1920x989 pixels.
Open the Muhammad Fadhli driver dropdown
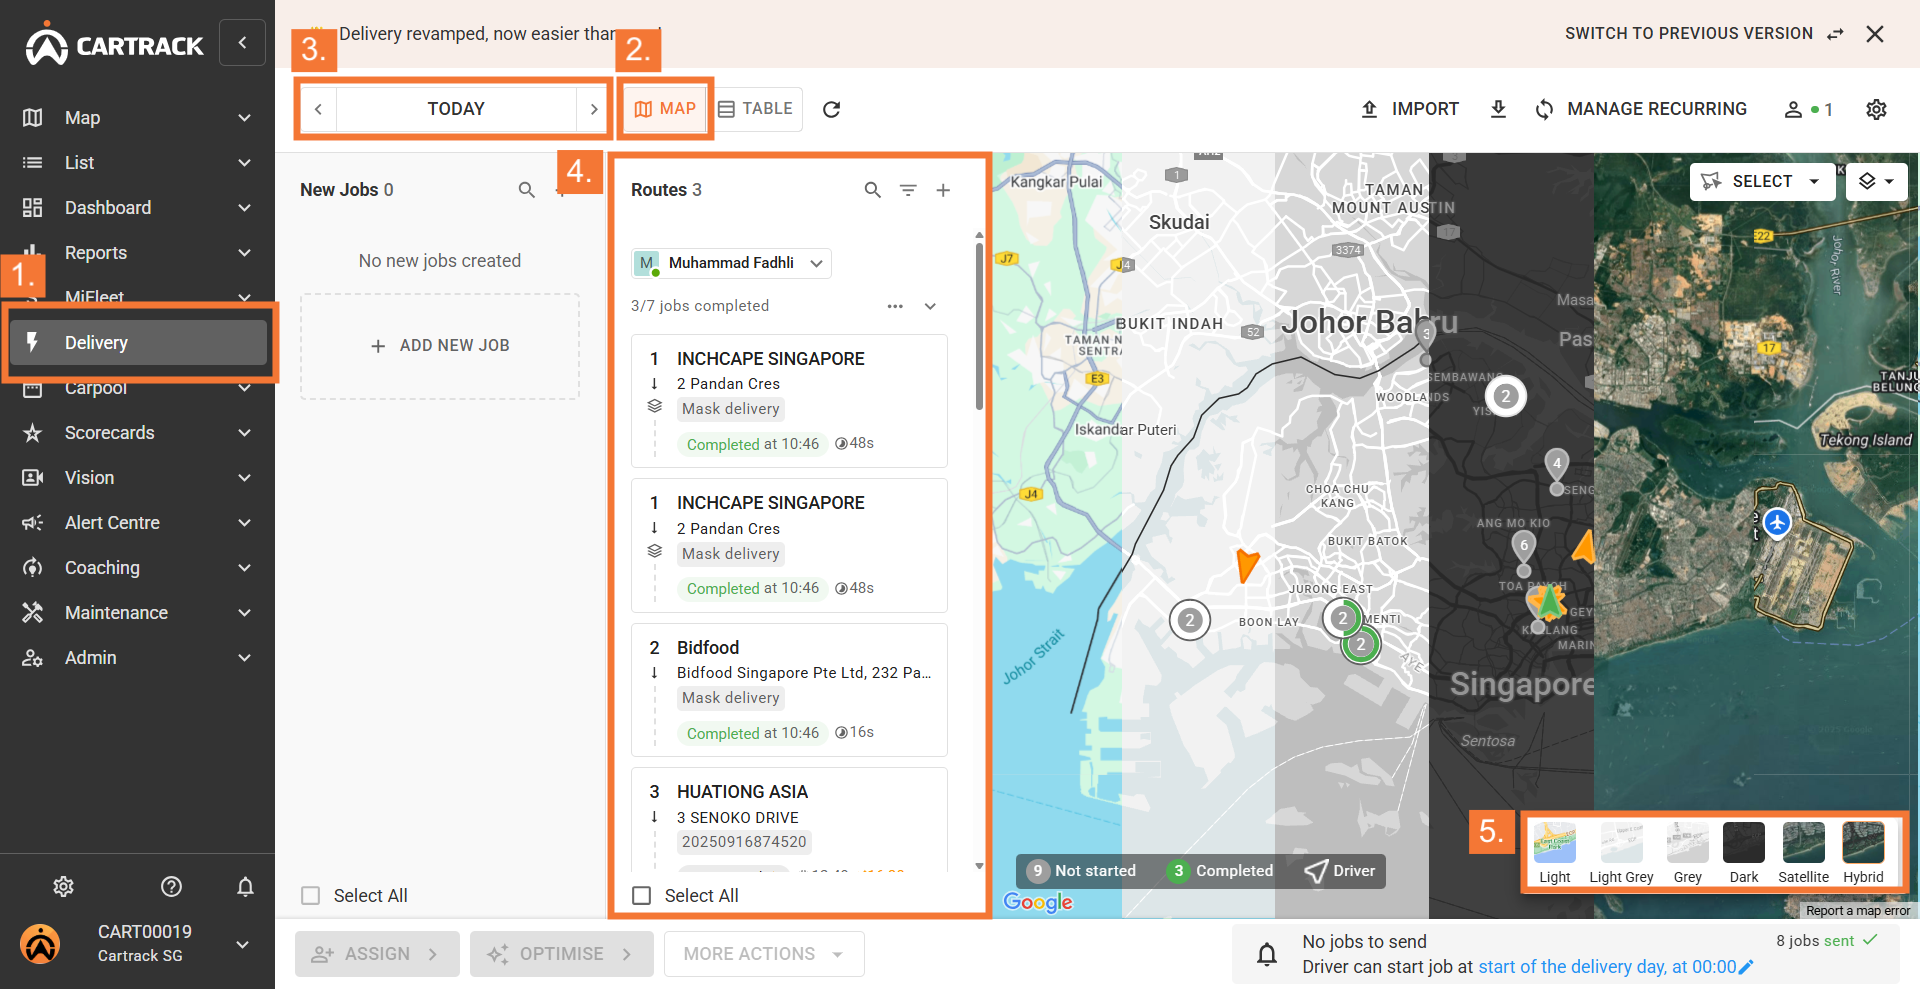731,263
